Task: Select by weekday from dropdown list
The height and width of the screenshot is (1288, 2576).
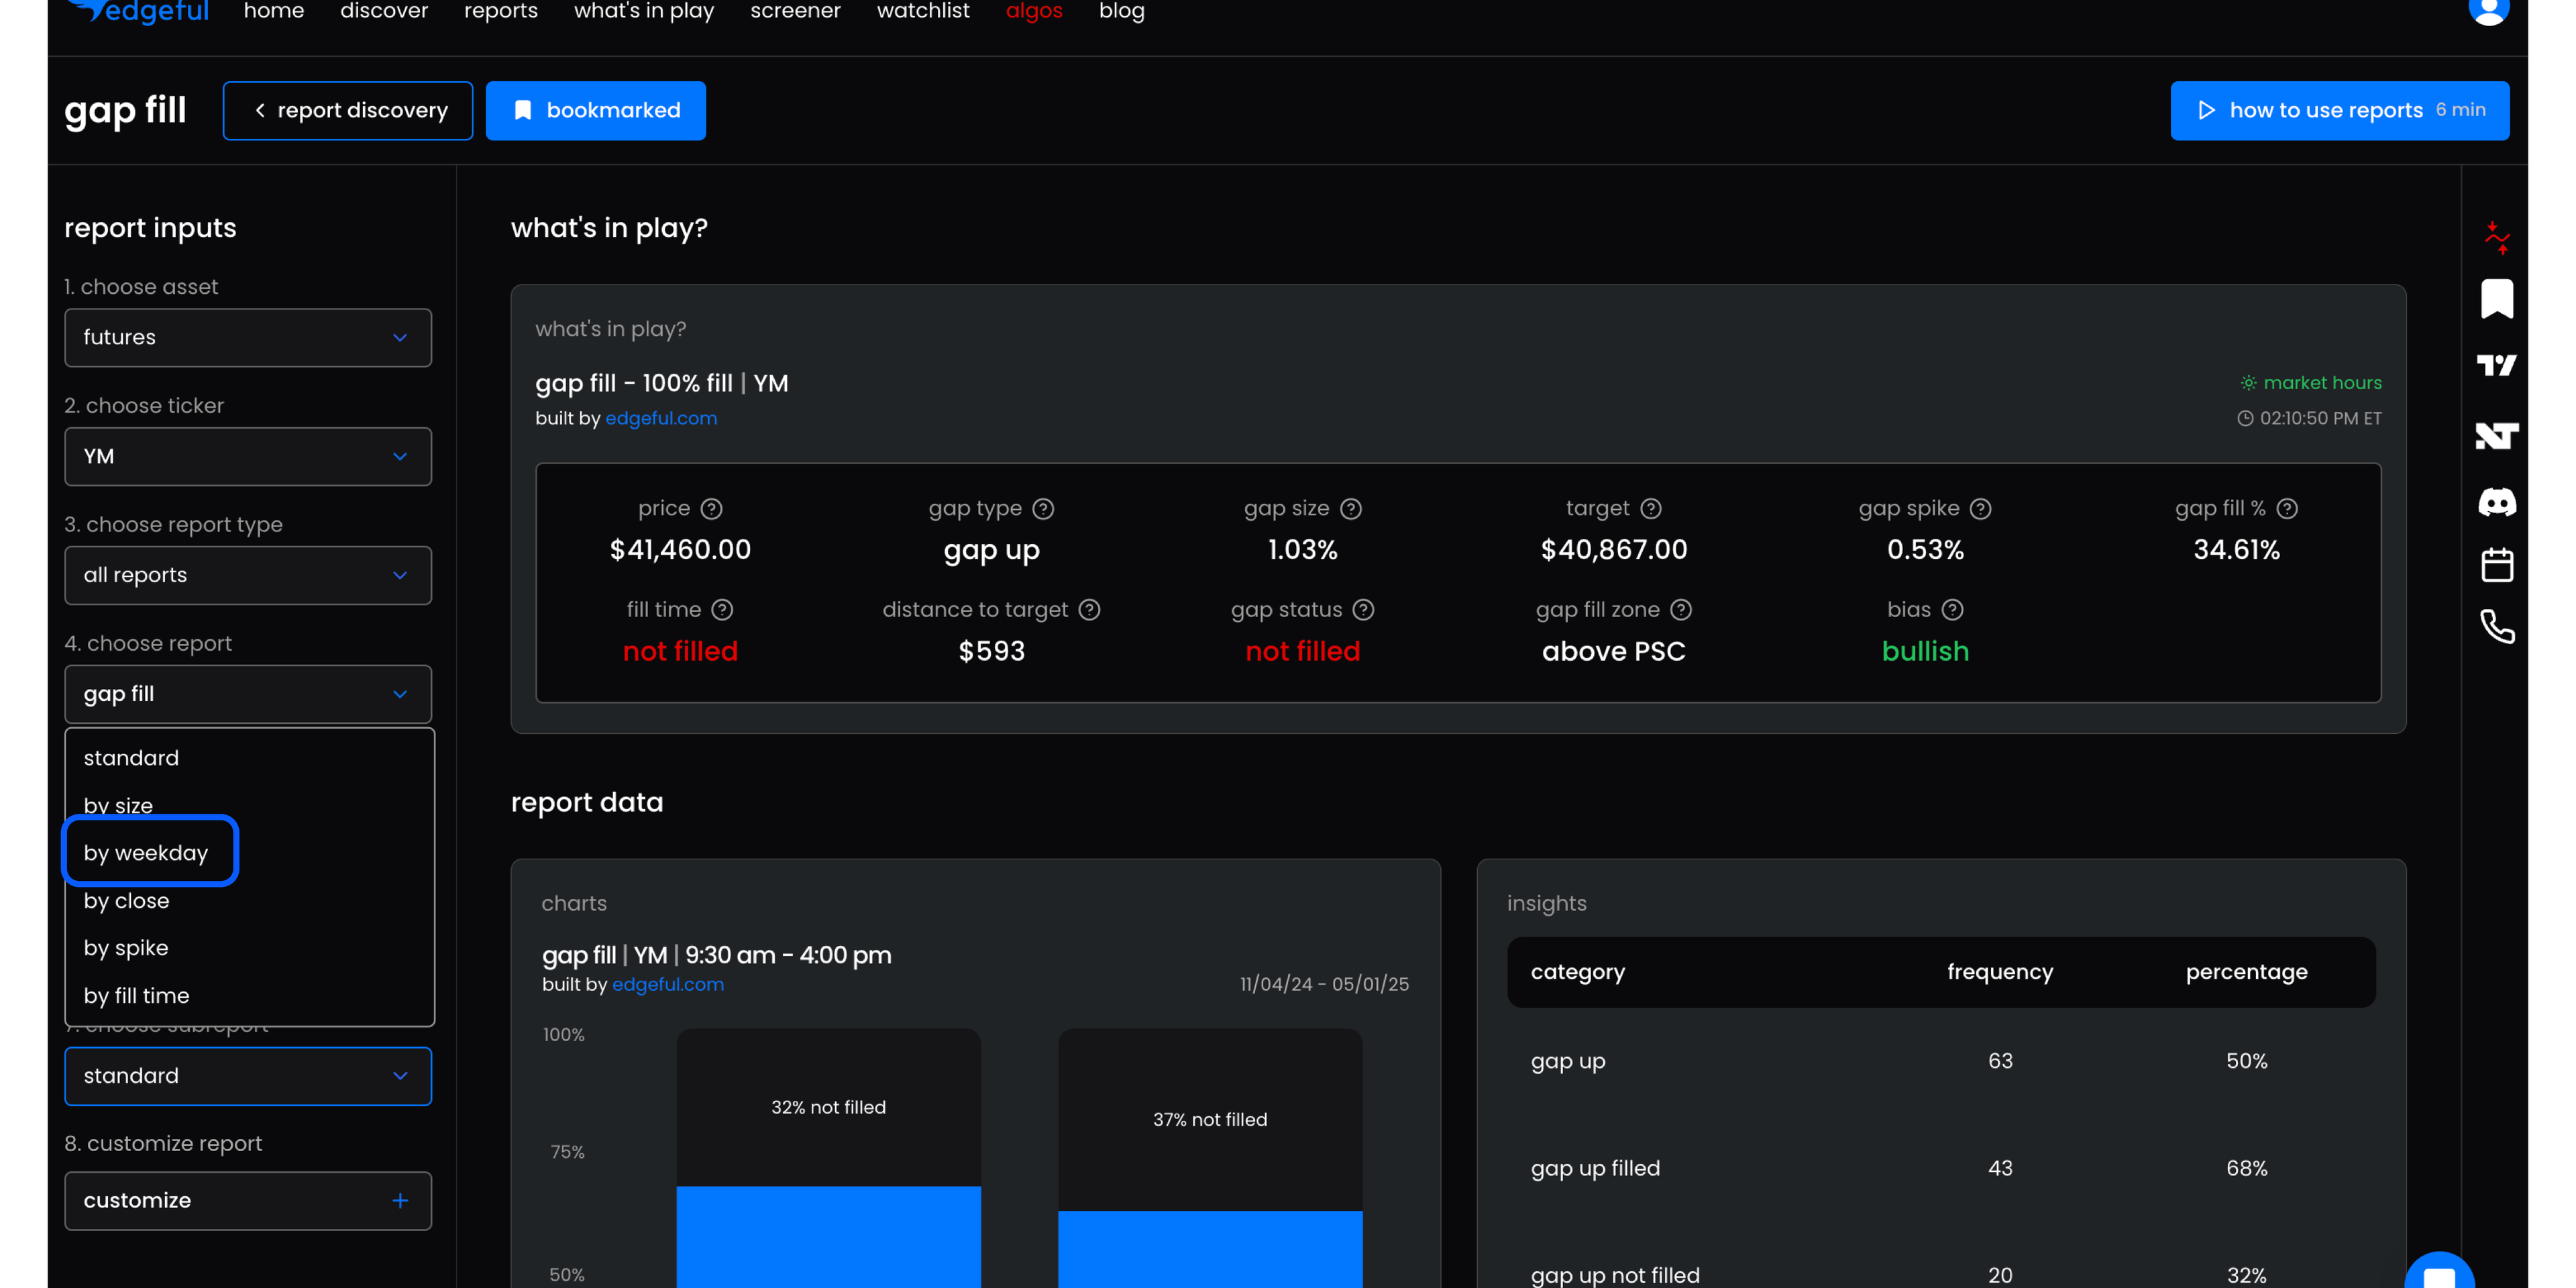Action: (x=146, y=852)
